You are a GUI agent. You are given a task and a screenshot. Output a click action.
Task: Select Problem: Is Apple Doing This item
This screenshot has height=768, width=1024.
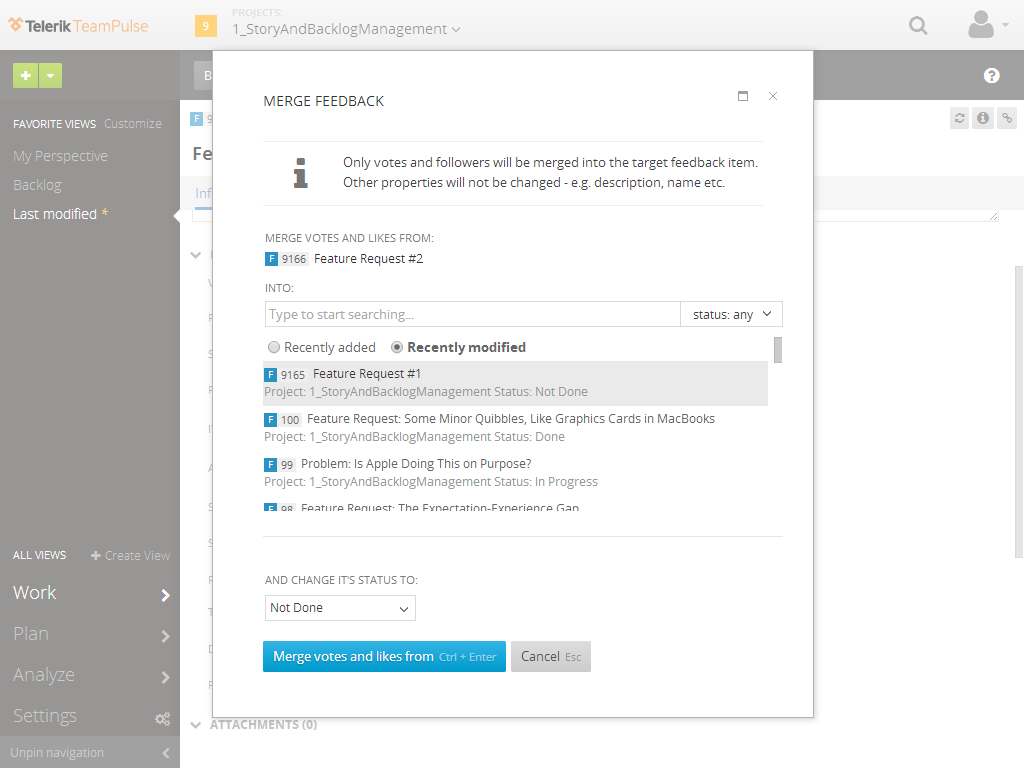coord(515,473)
